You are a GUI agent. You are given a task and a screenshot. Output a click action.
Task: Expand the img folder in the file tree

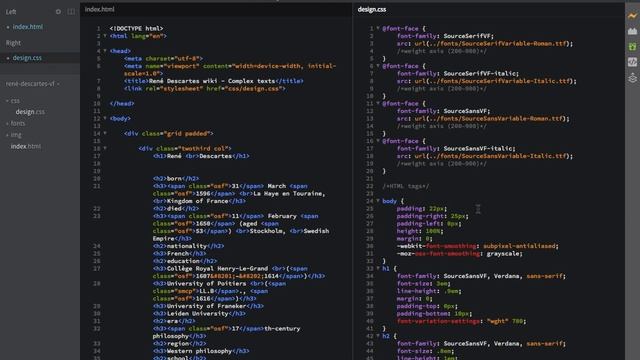click(x=7, y=135)
